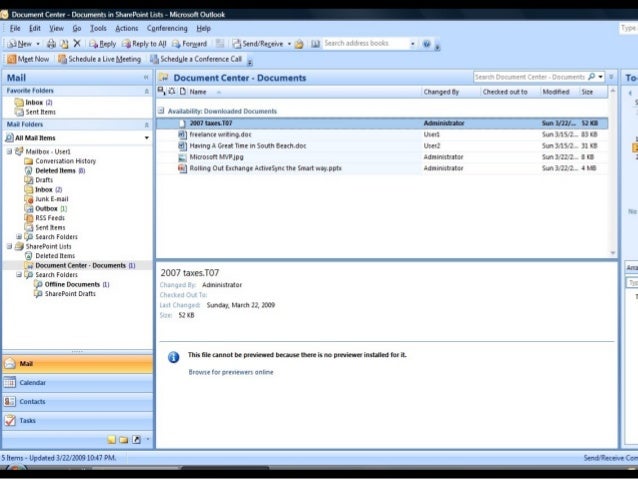The image size is (638, 479).
Task: Expand Search Folders under Mailbox
Action: (x=19, y=236)
